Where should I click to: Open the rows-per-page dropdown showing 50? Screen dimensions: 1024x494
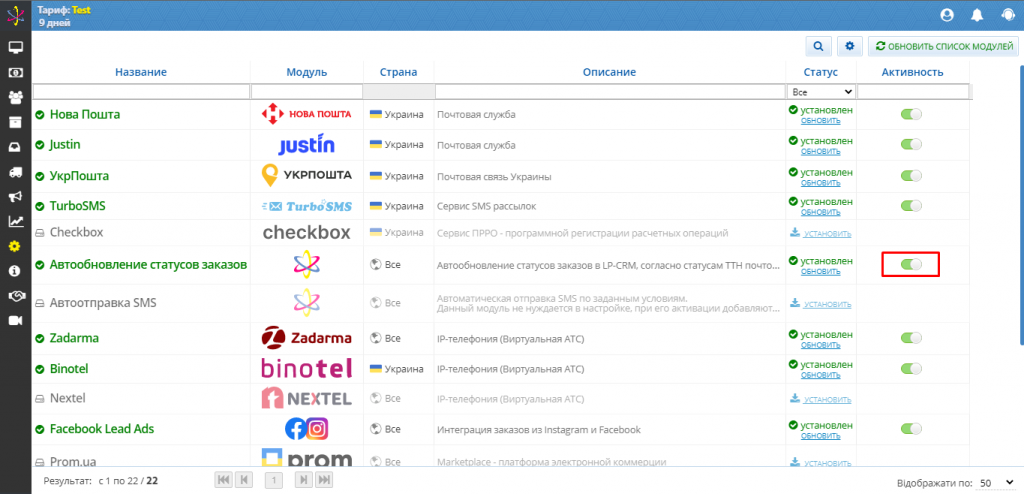point(995,483)
